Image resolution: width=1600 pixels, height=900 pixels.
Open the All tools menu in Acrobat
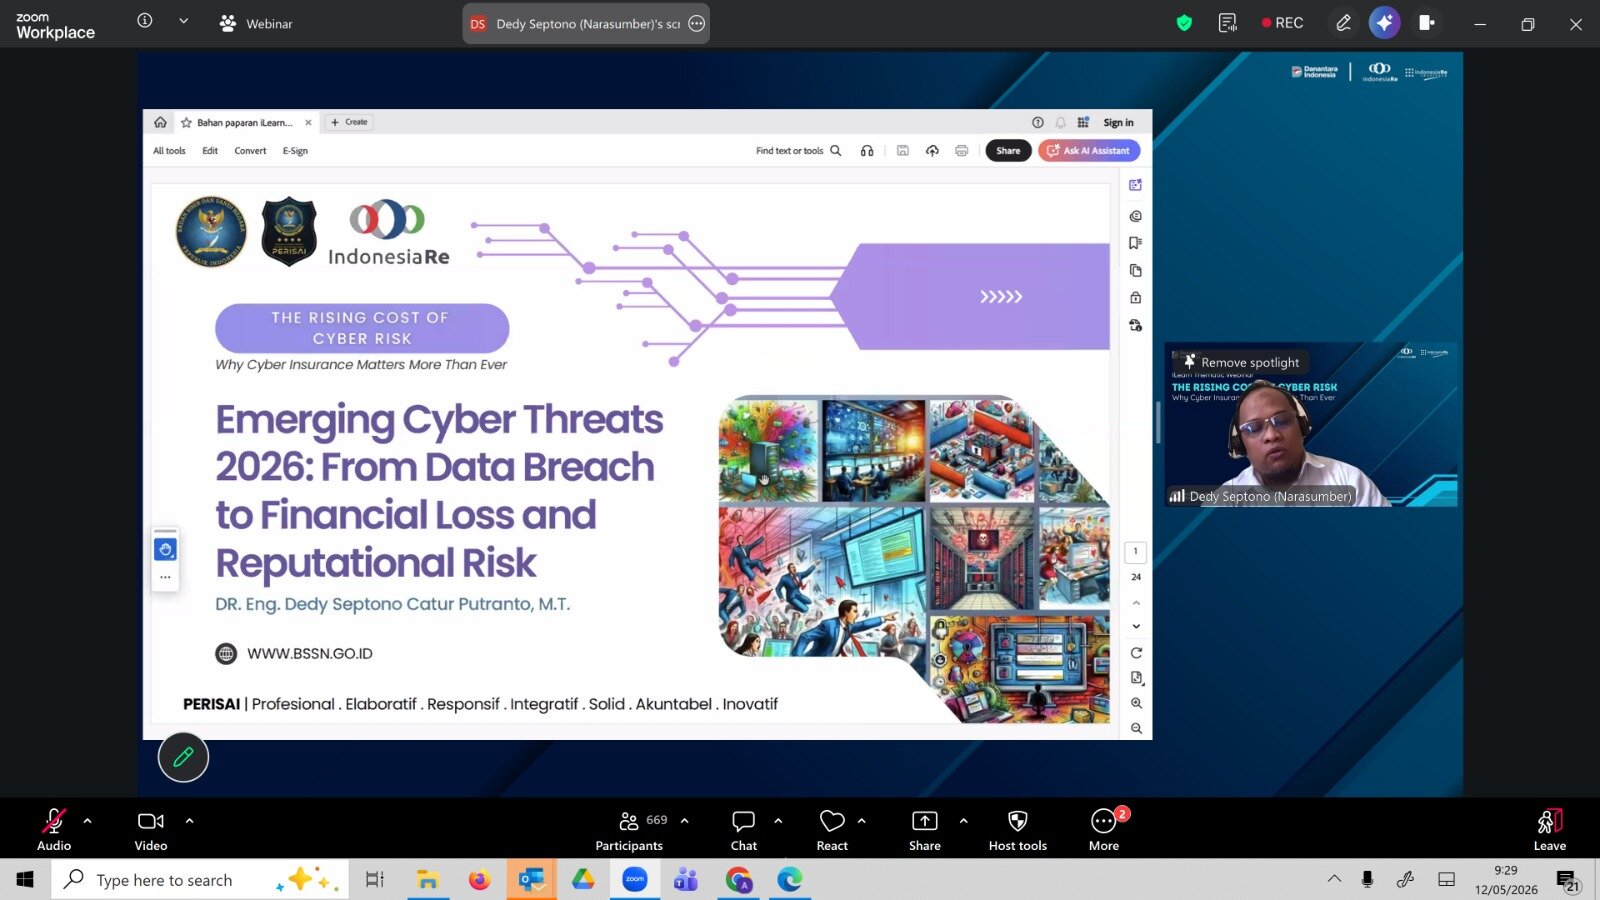pos(169,151)
